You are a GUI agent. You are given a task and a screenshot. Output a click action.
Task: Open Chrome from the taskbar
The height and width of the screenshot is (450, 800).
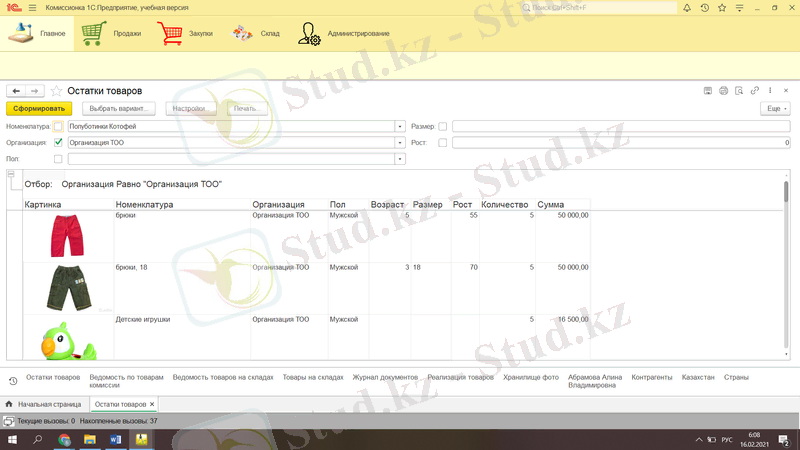pyautogui.click(x=64, y=439)
